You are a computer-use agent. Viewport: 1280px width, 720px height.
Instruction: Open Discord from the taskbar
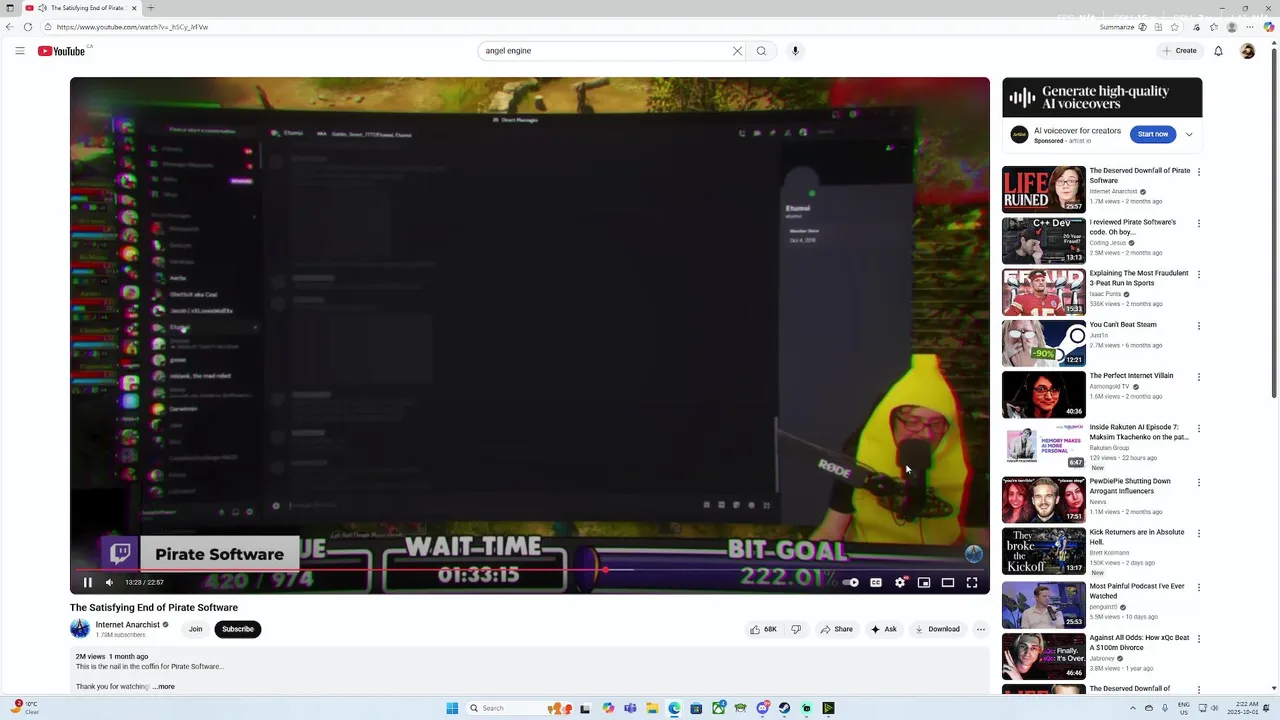tap(762, 708)
